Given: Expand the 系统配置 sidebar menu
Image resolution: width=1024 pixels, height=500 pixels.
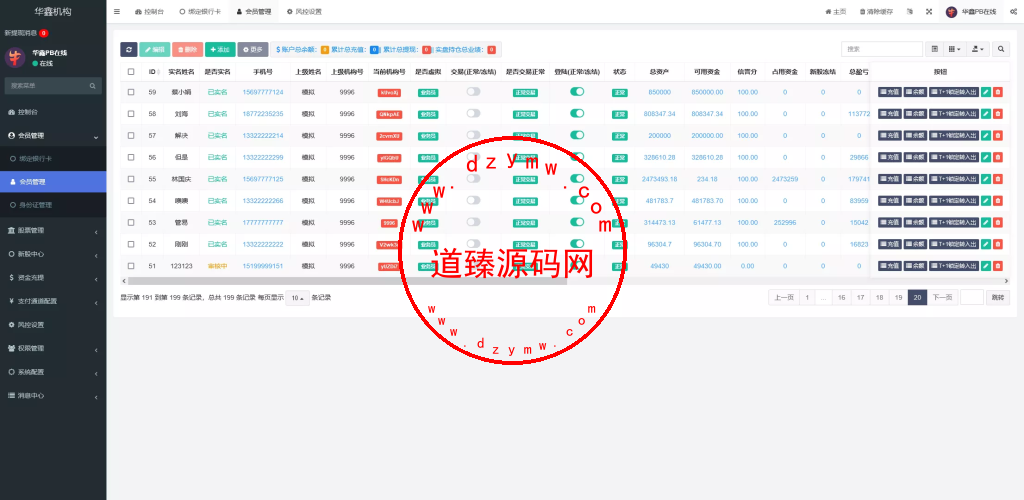Looking at the screenshot, I should [53, 372].
